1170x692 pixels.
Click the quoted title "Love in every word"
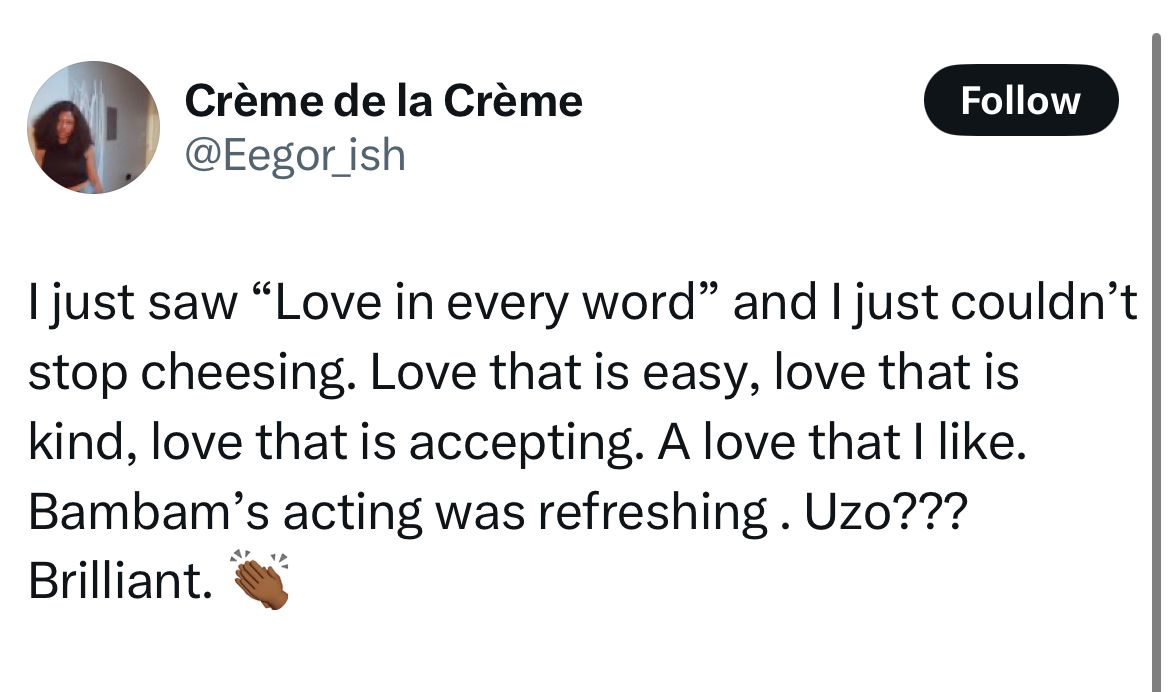[487, 302]
